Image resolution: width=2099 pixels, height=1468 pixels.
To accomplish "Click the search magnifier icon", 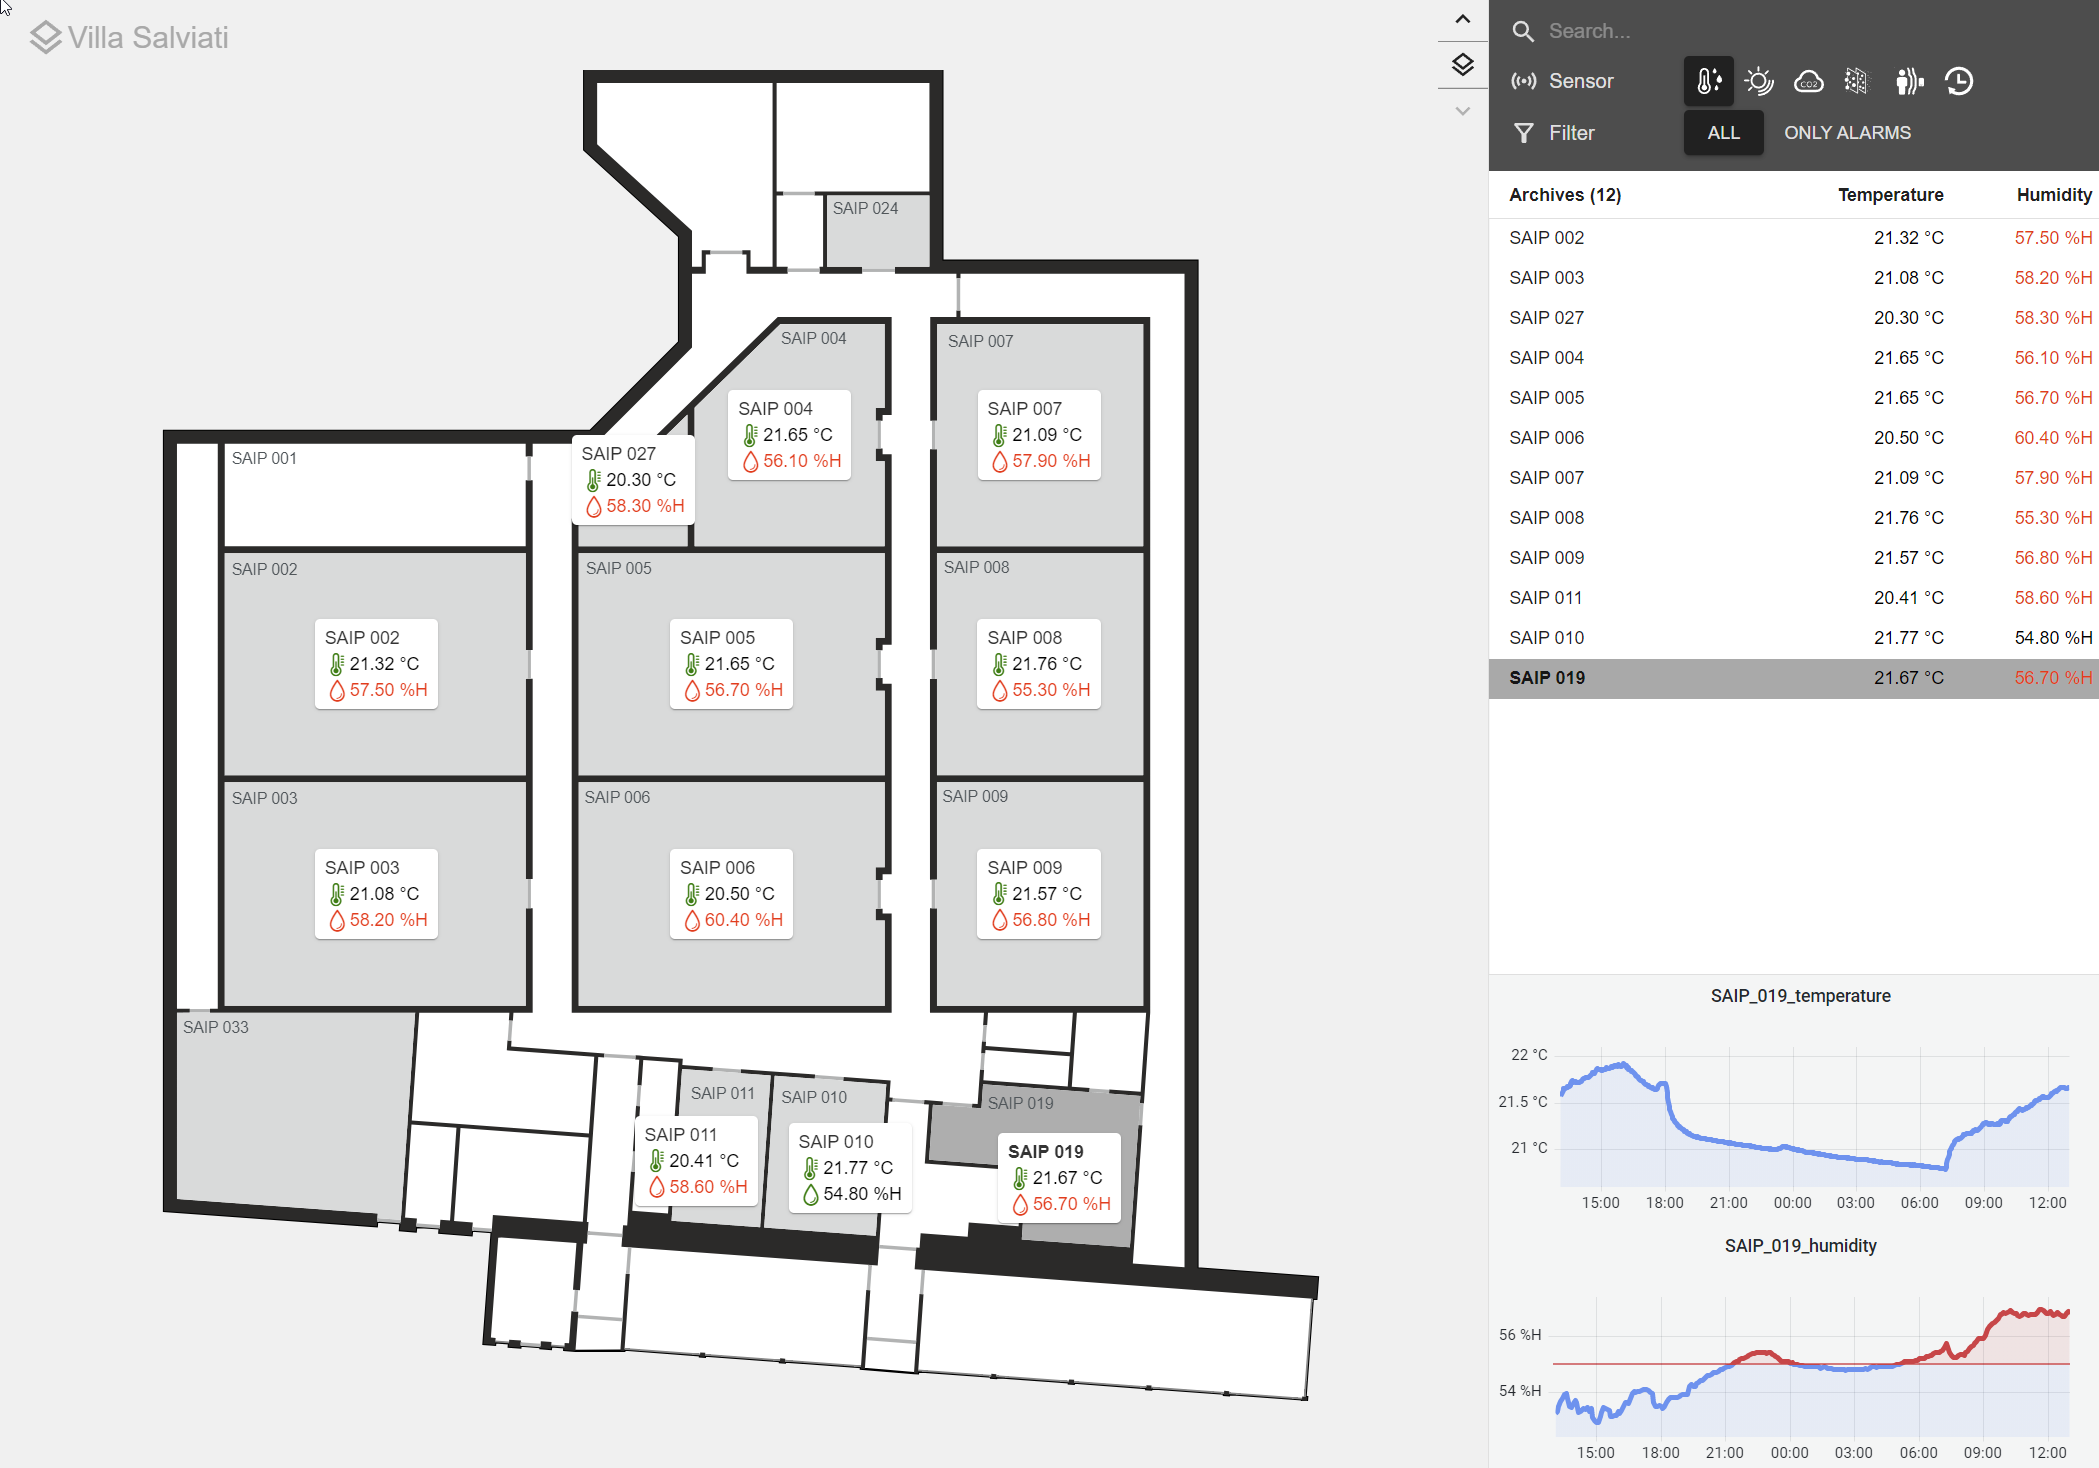I will tap(1522, 31).
